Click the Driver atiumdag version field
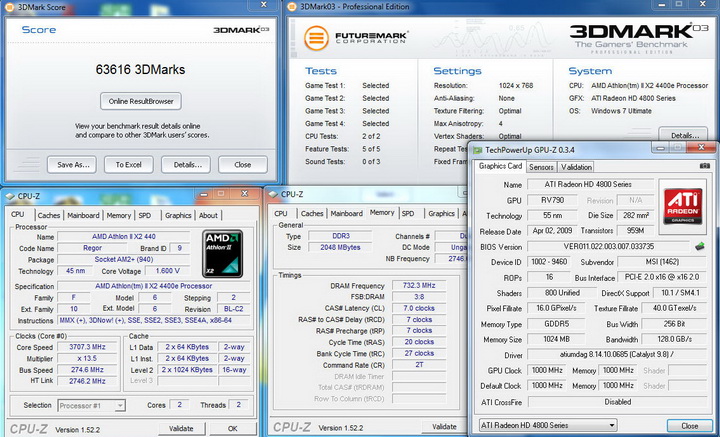Image resolution: width=720 pixels, height=437 pixels. pos(617,354)
